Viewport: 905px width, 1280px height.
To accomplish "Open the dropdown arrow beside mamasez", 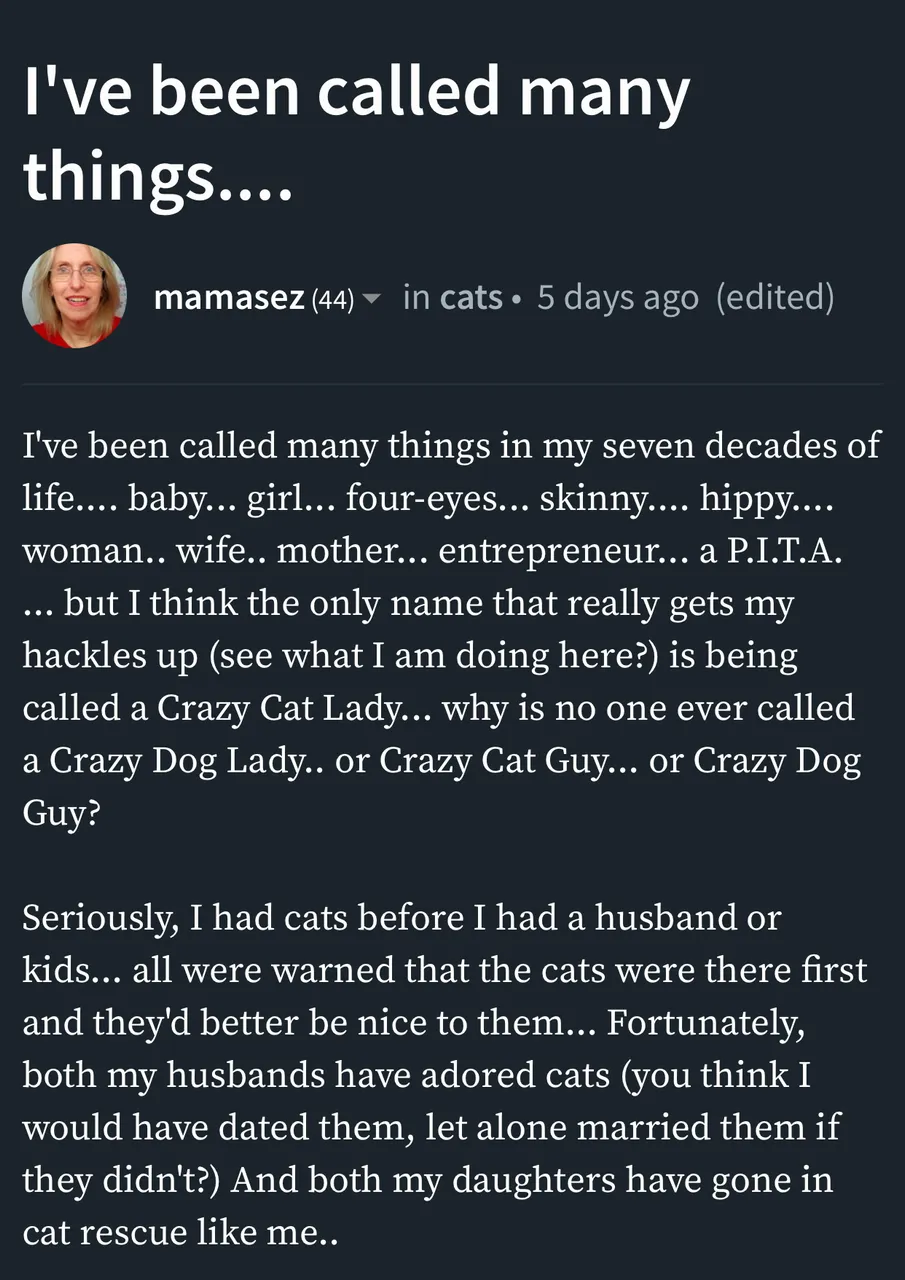I will (371, 299).
